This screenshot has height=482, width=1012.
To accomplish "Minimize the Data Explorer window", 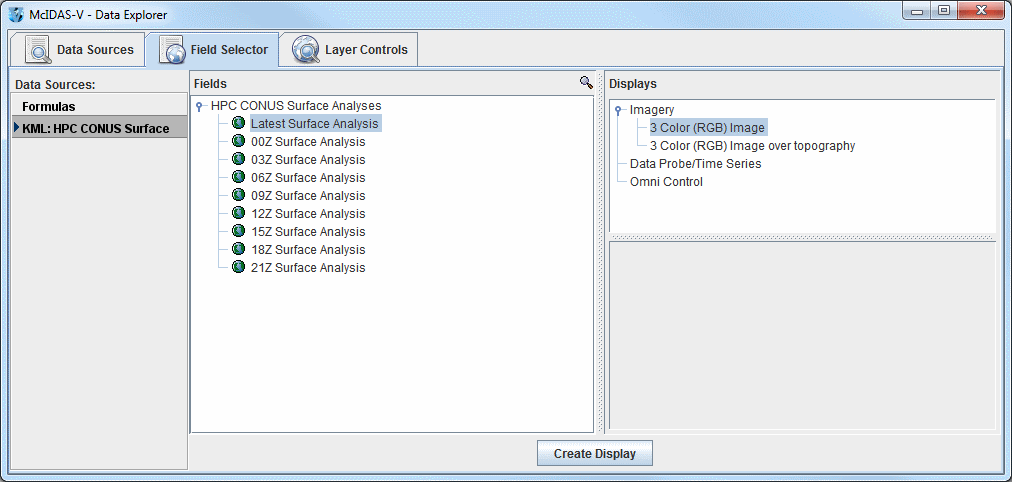I will click(x=916, y=11).
